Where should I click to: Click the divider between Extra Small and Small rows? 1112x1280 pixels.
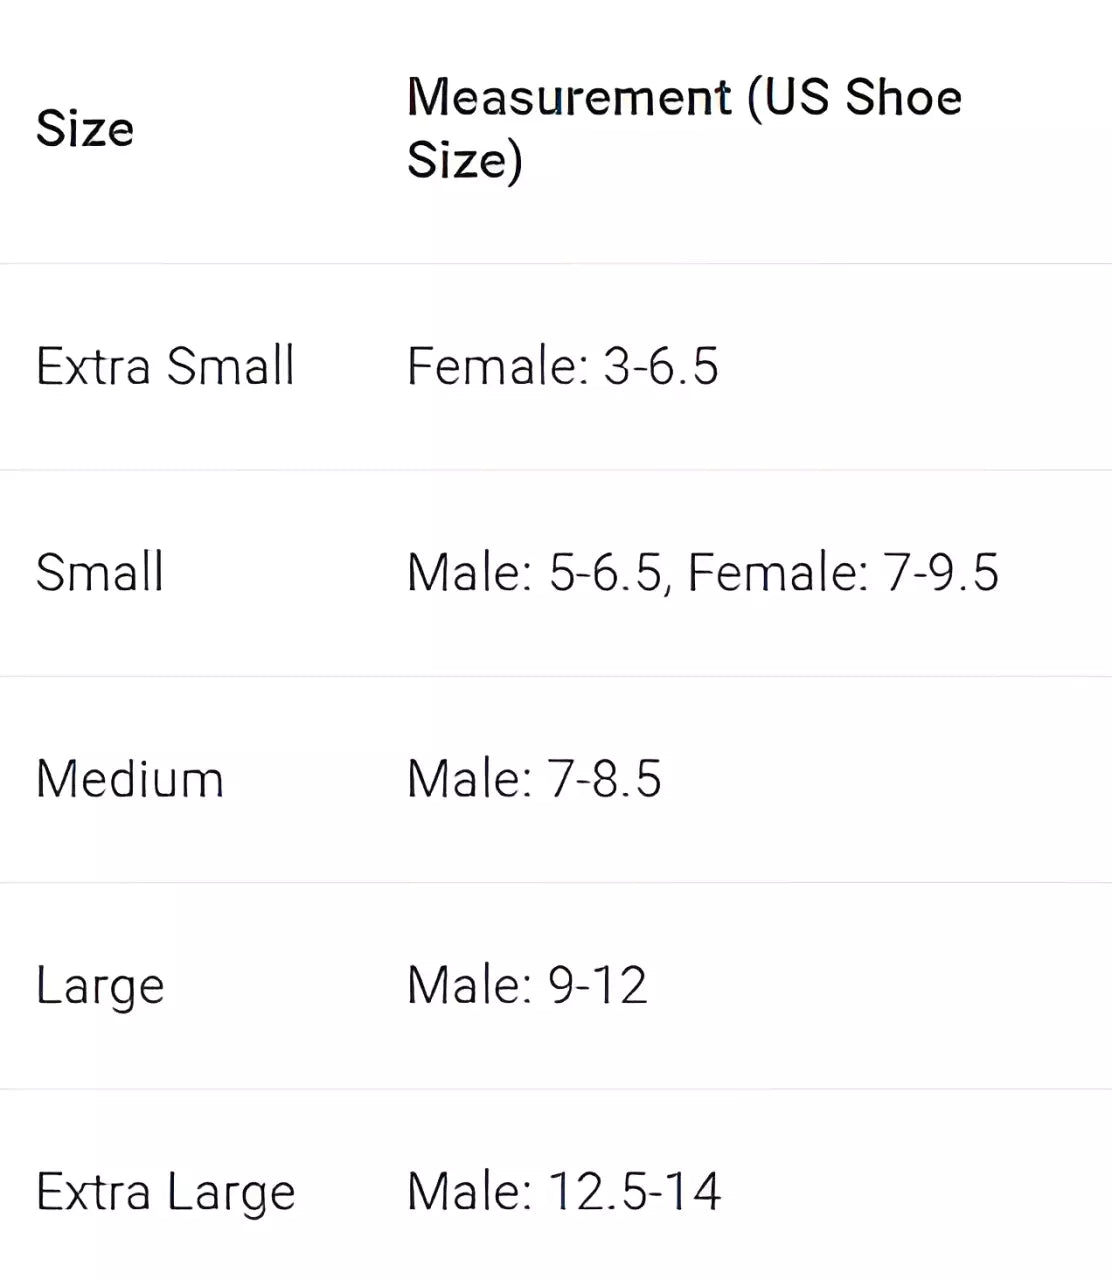coord(556,470)
